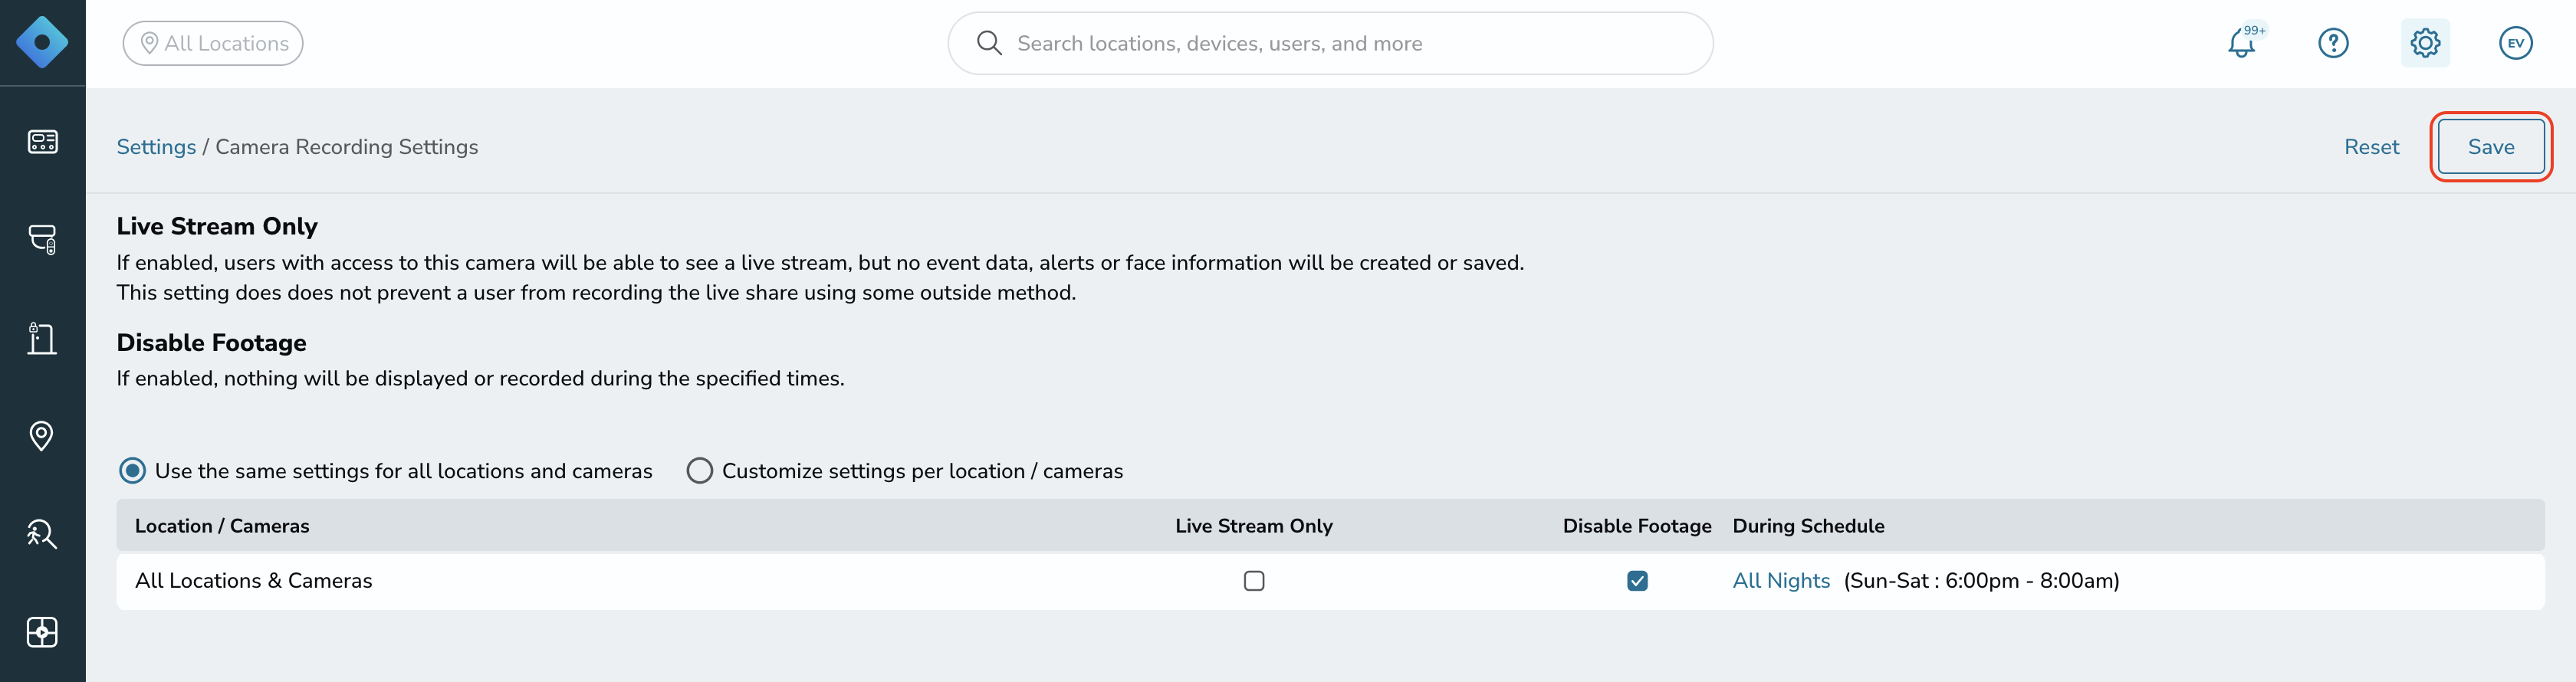Click '(Sun-Sat : 6:00pm - 8:00am)' schedule text
This screenshot has height=682, width=2576.
click(x=1982, y=581)
